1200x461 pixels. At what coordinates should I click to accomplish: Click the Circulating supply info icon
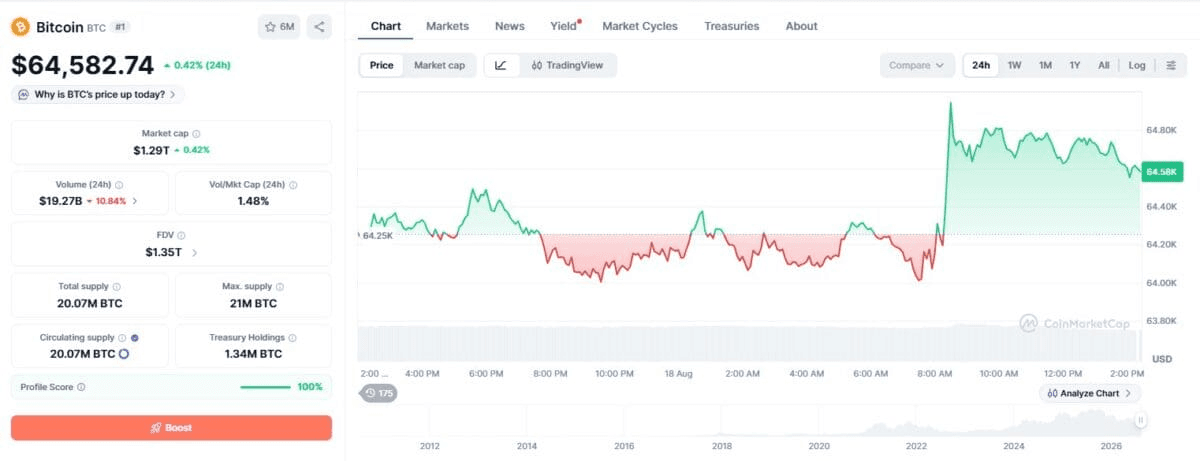[122, 338]
